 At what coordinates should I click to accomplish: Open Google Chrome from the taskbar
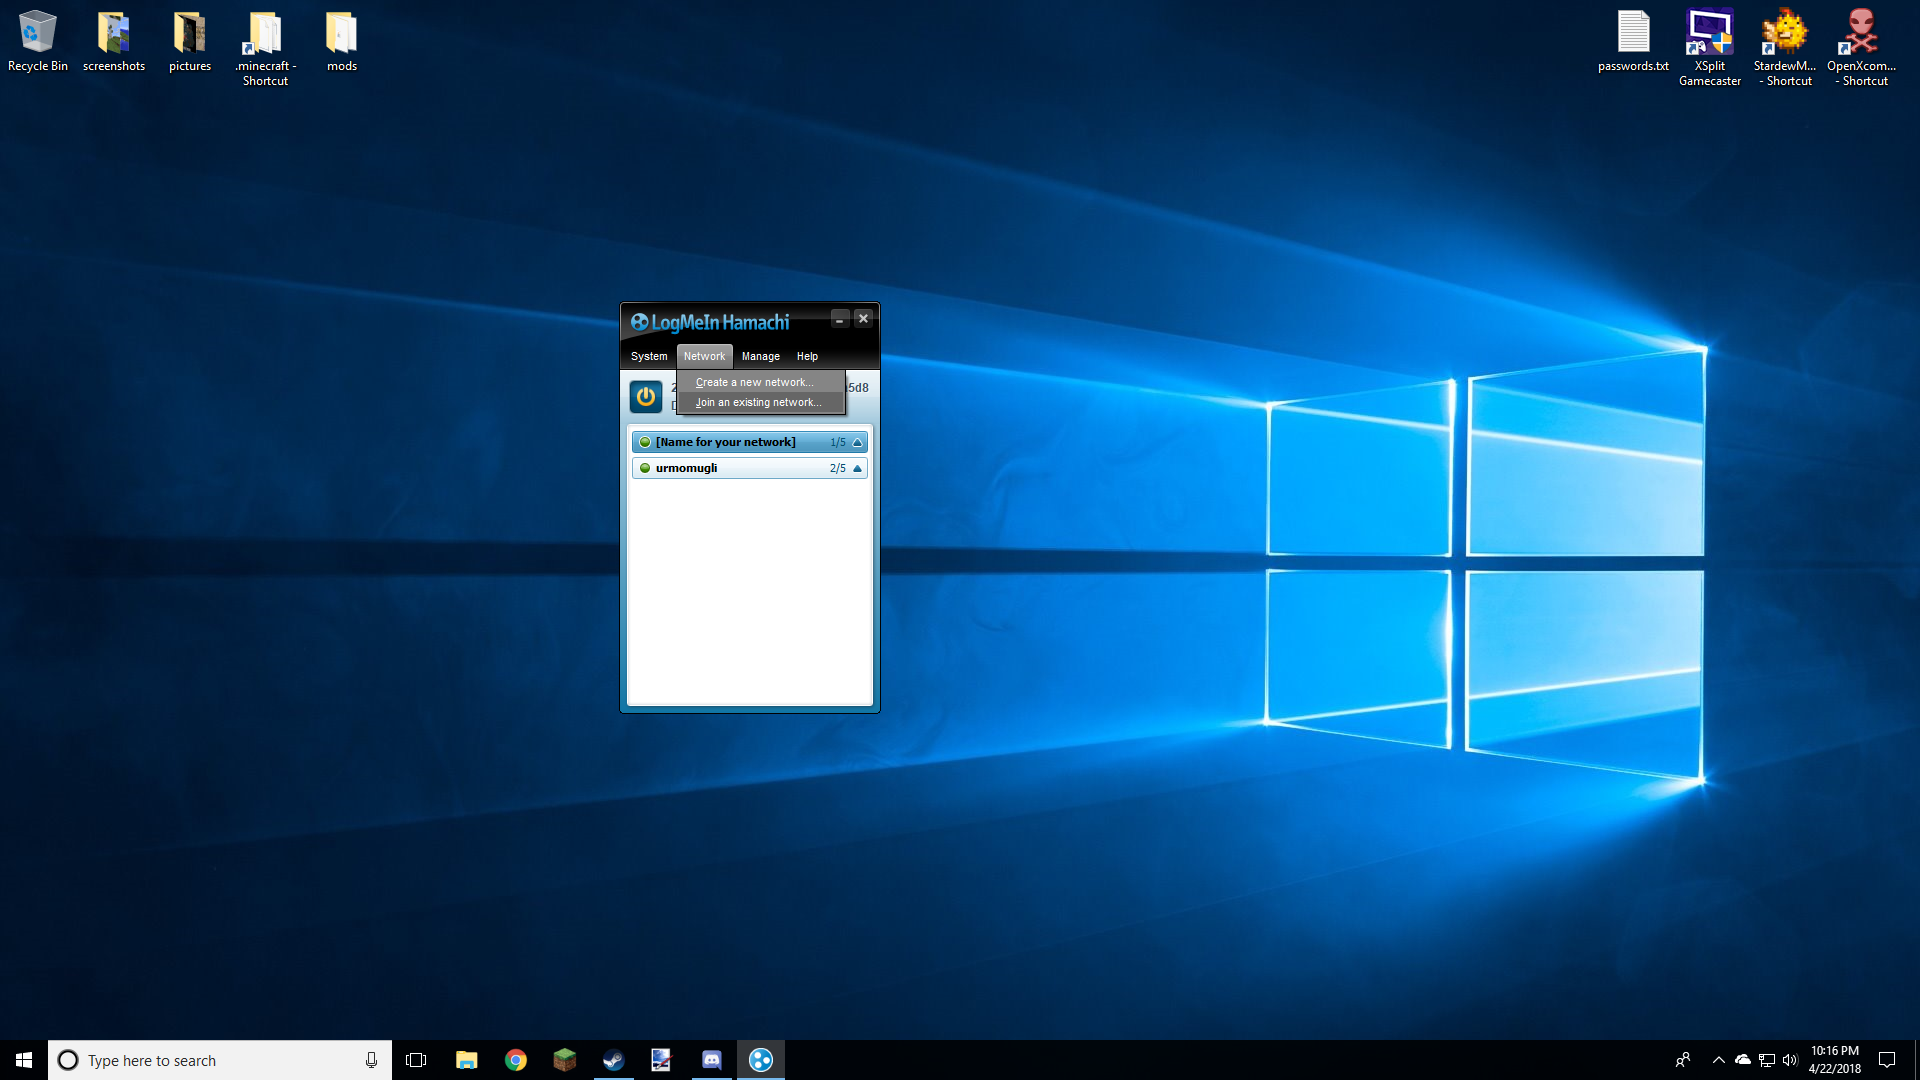[x=515, y=1060]
